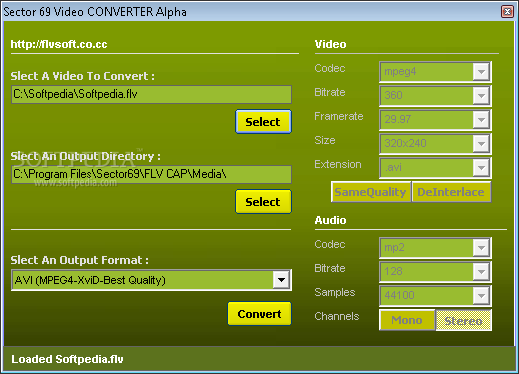Click the window title 'Sector 69 Video CONVERTER Alpha'
The height and width of the screenshot is (374, 519).
point(95,12)
